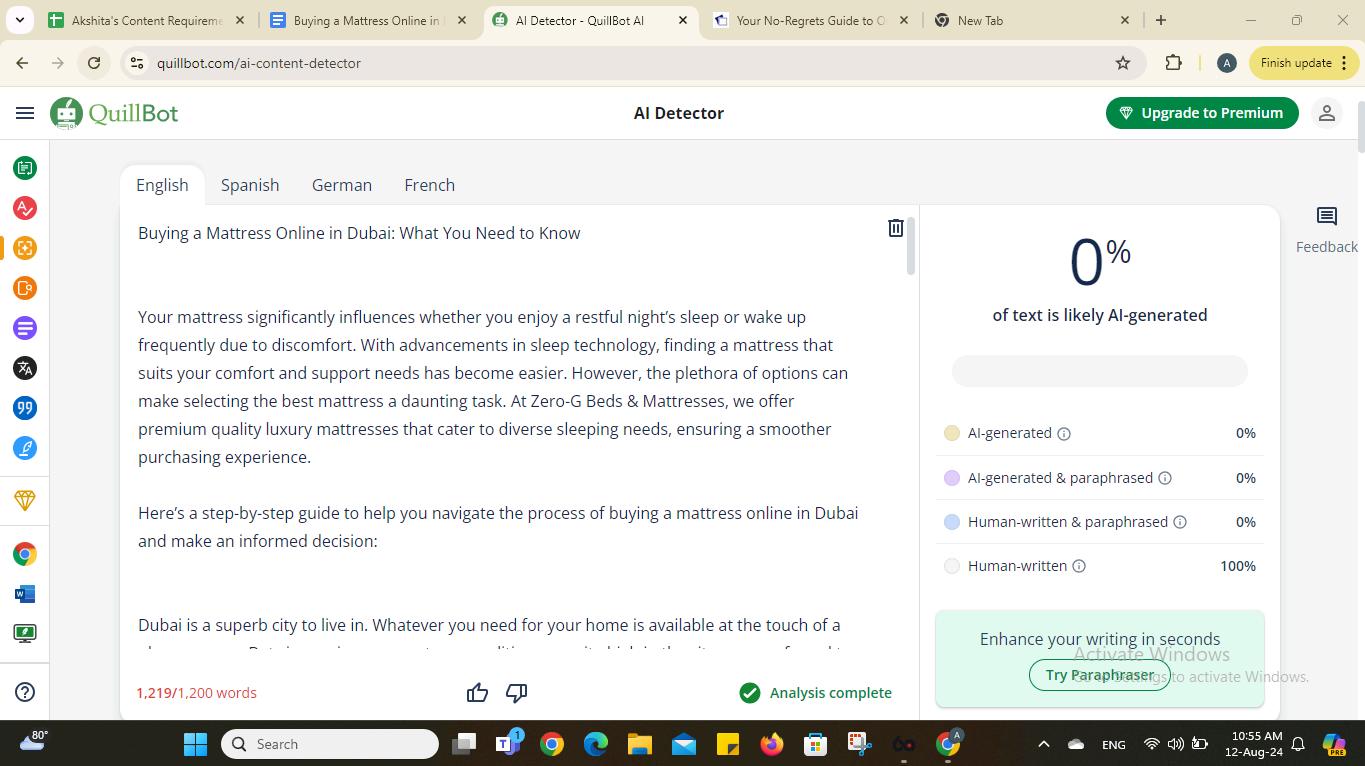Switch to Buying a Mattress Online document tab
The height and width of the screenshot is (766, 1365).
(367, 20)
